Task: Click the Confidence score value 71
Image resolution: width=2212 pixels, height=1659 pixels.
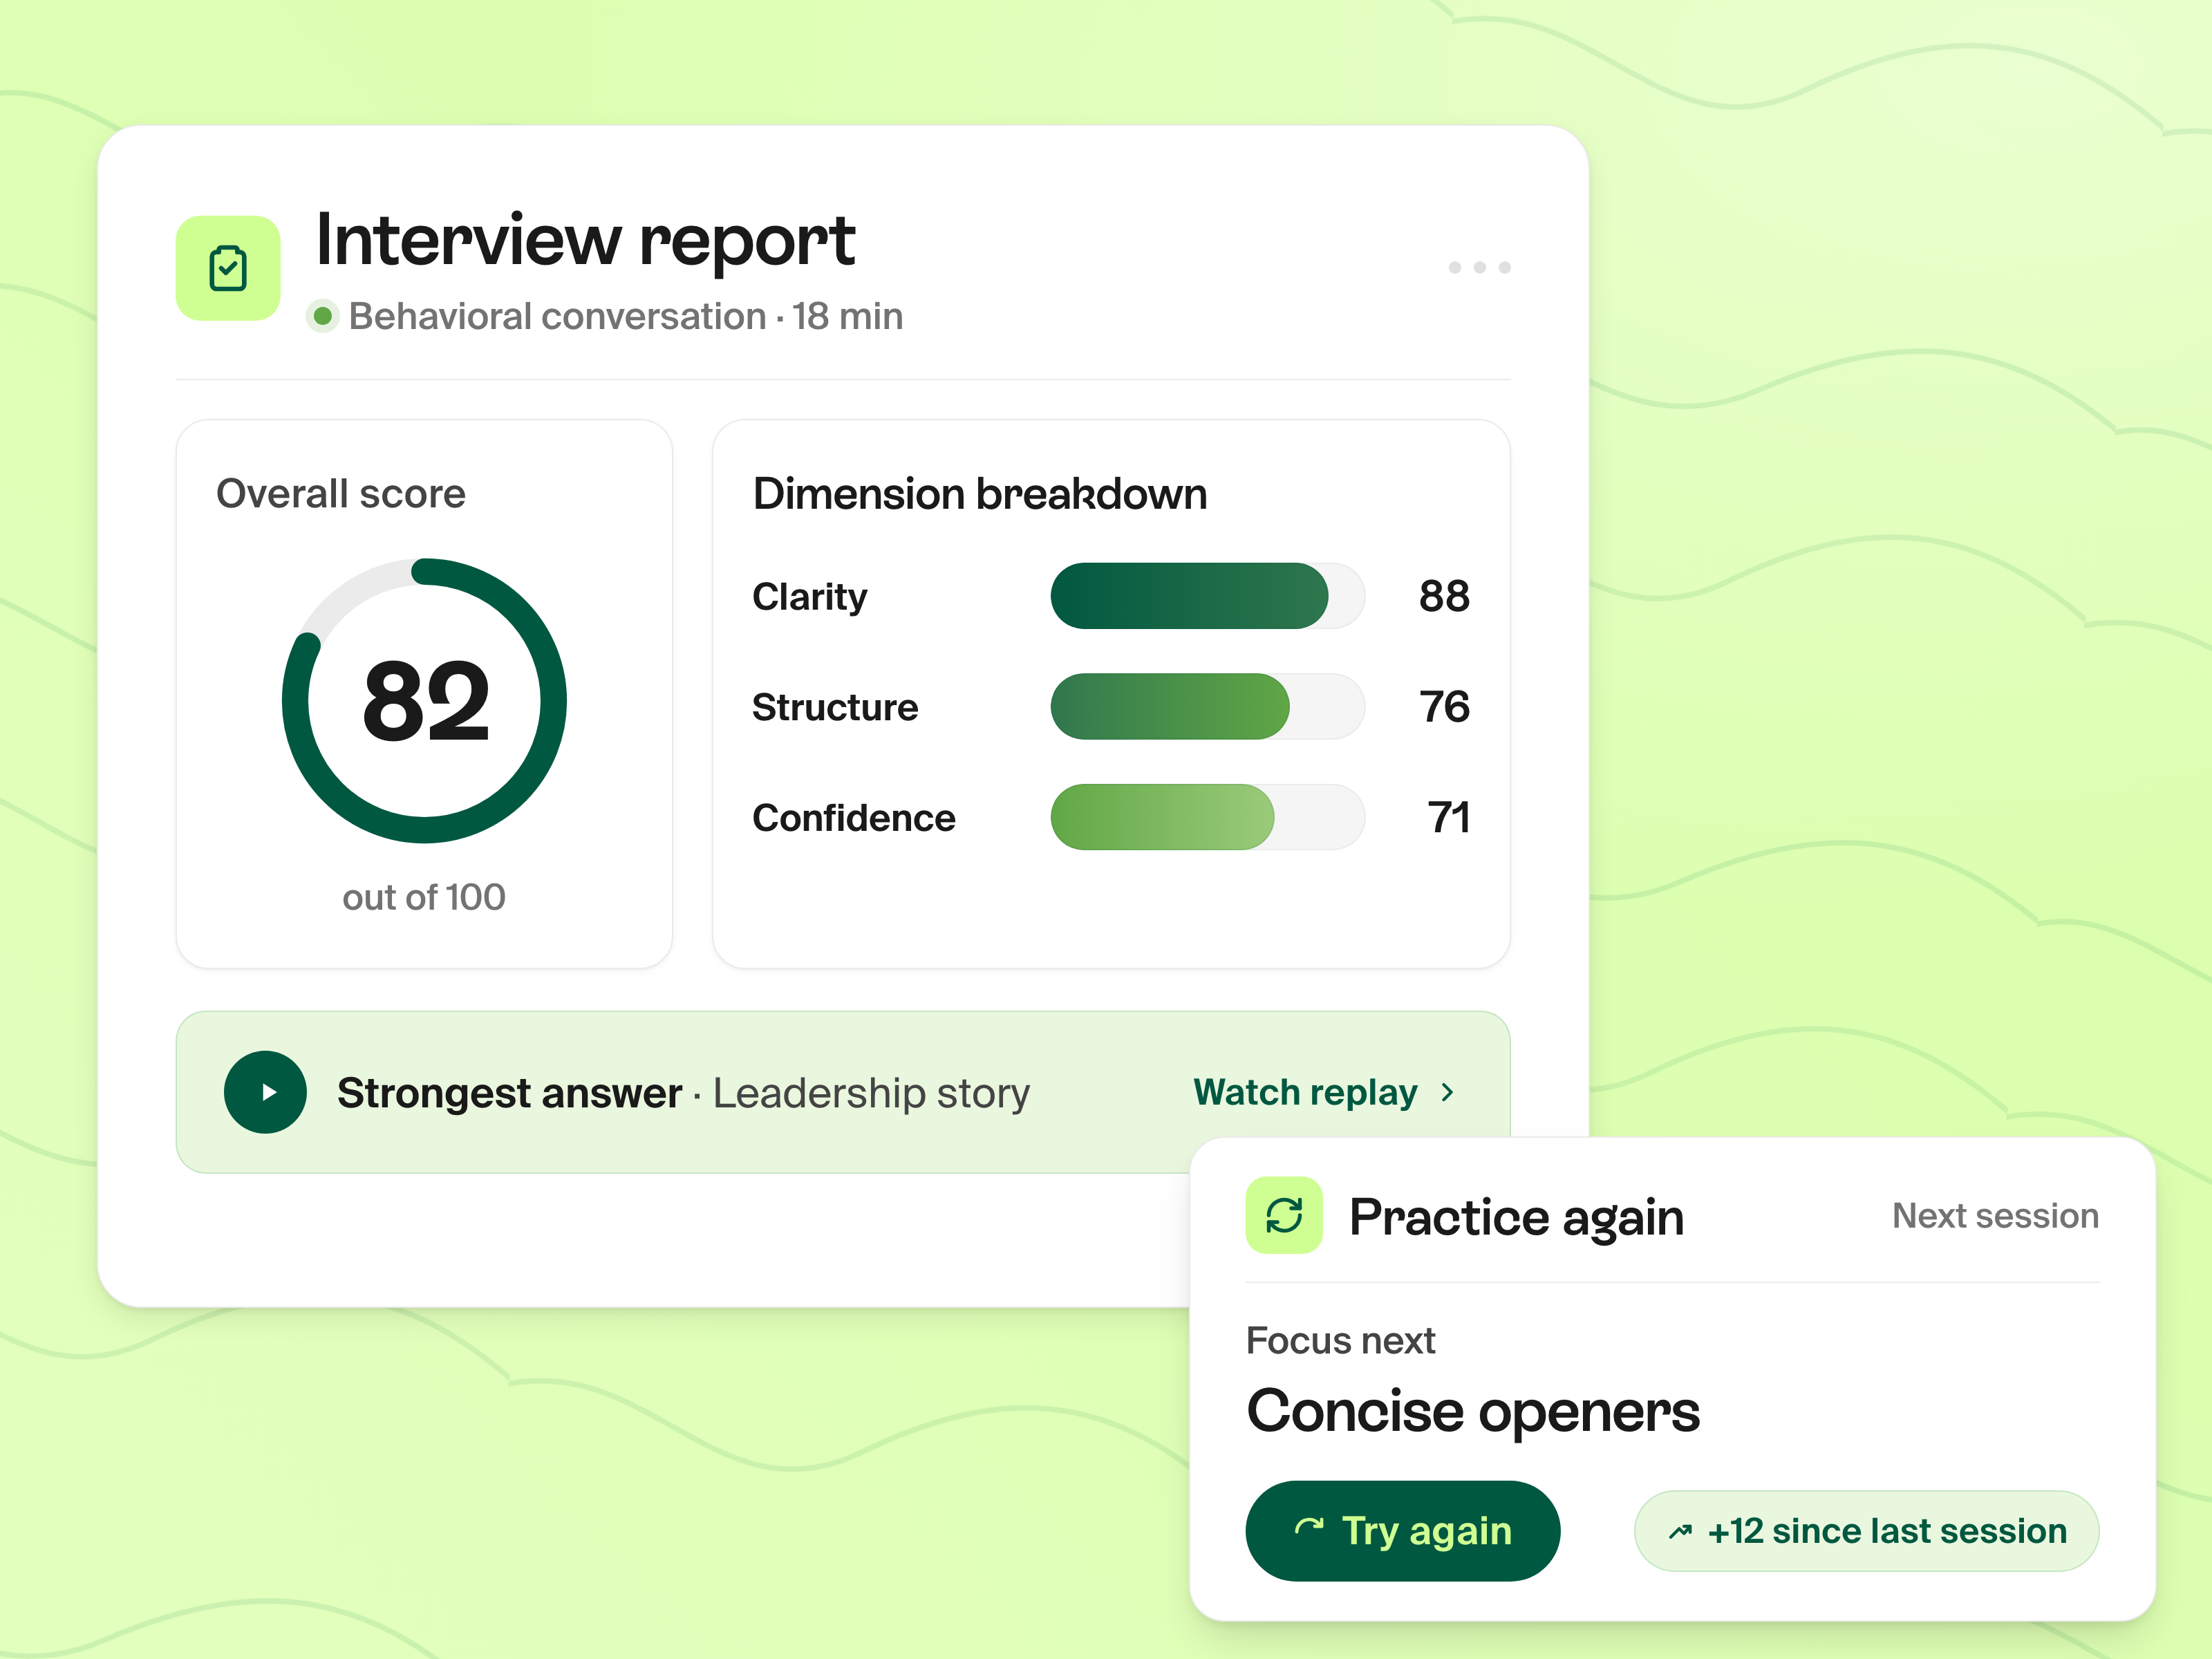Action: pos(1448,818)
